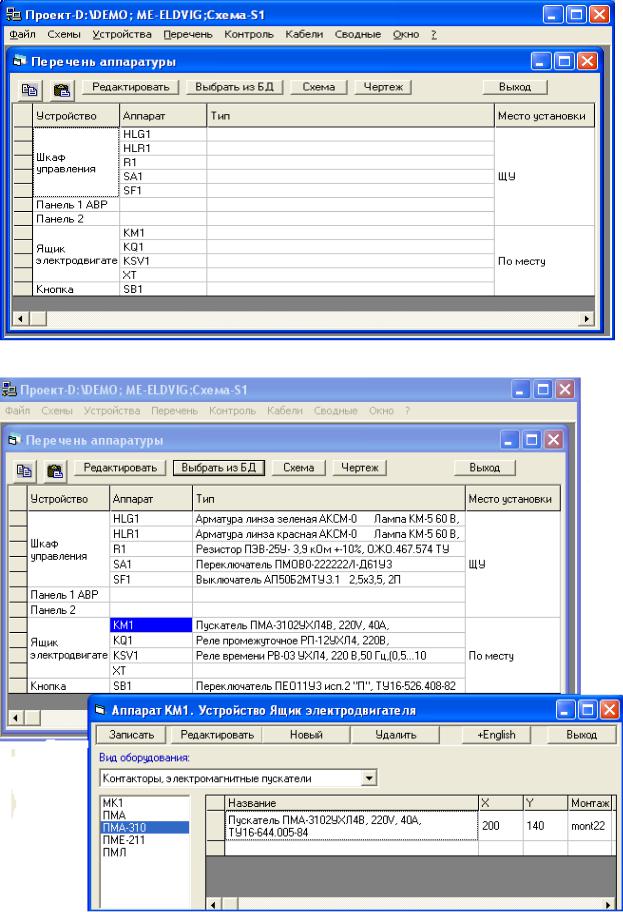This screenshot has height=912, width=623.
Task: Click the mont22 cell in Монтаж column
Action: point(590,825)
